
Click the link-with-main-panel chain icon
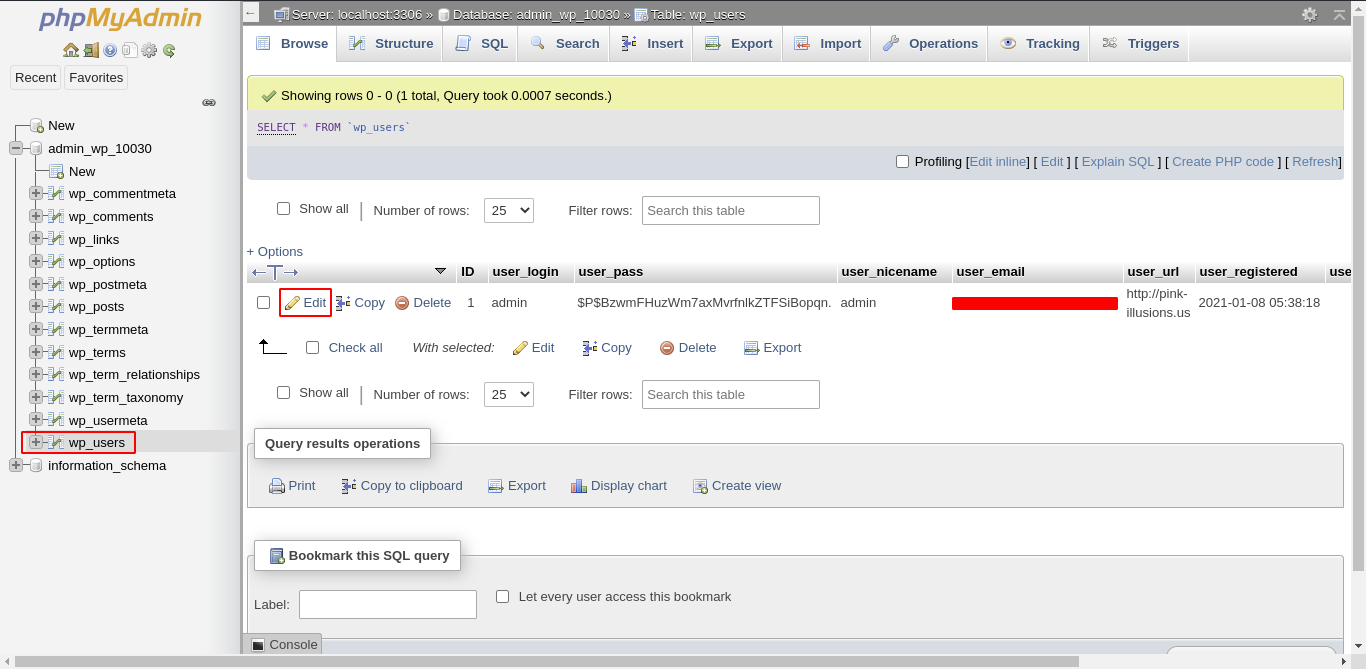(209, 102)
